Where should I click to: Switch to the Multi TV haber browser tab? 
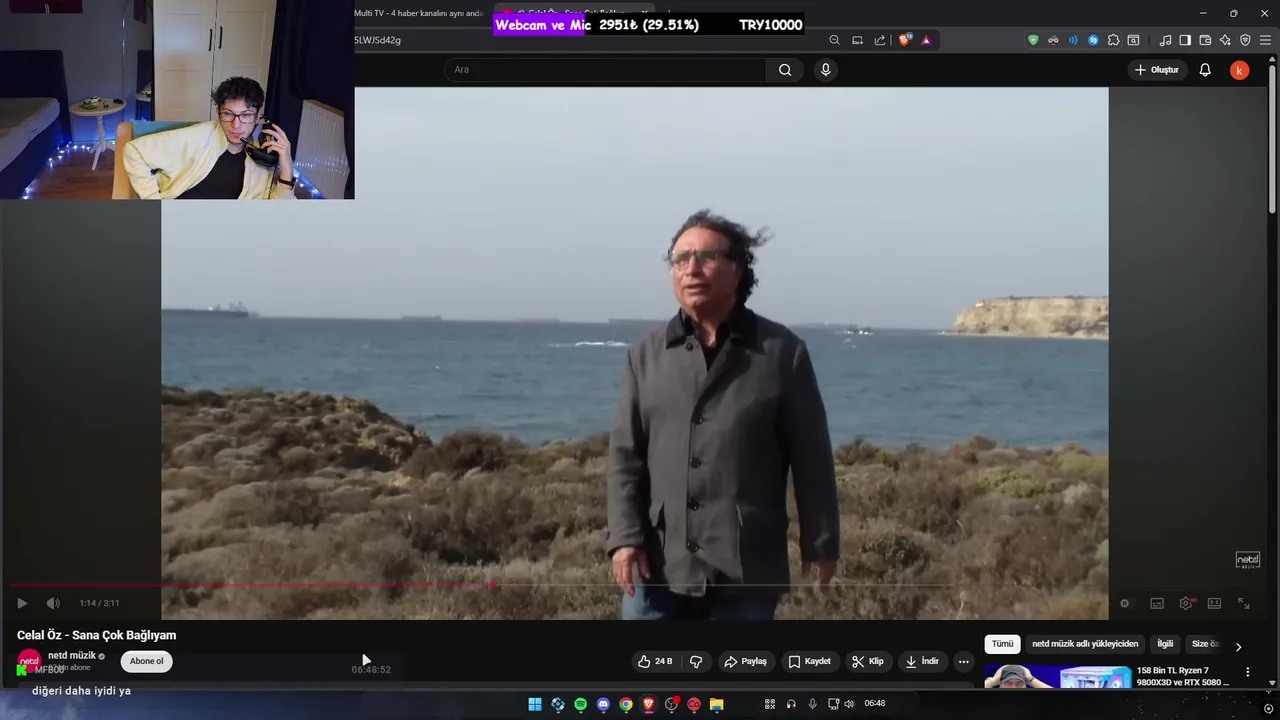(x=420, y=13)
